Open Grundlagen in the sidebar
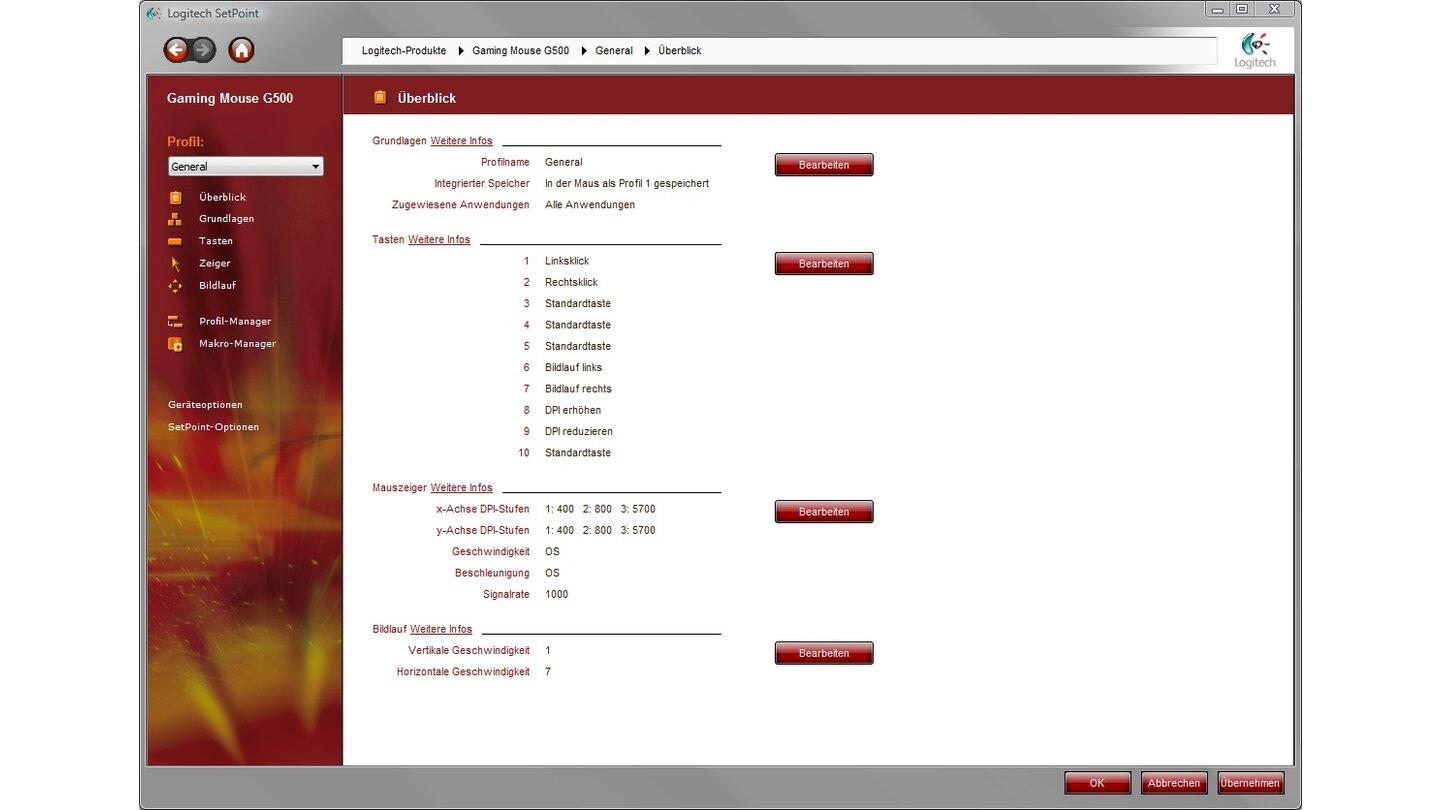Viewport: 1440px width, 810px height. coord(226,219)
